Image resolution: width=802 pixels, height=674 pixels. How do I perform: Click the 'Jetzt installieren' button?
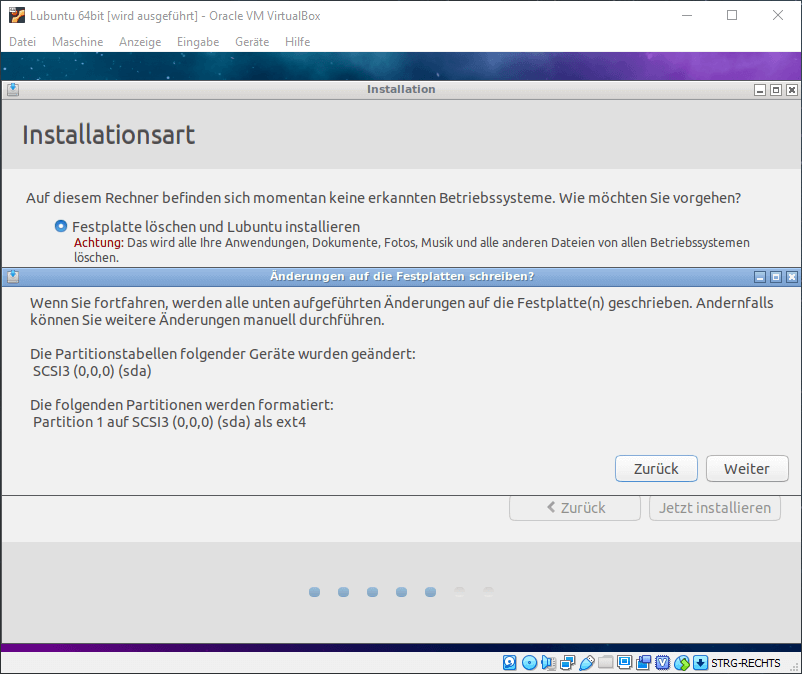(715, 508)
